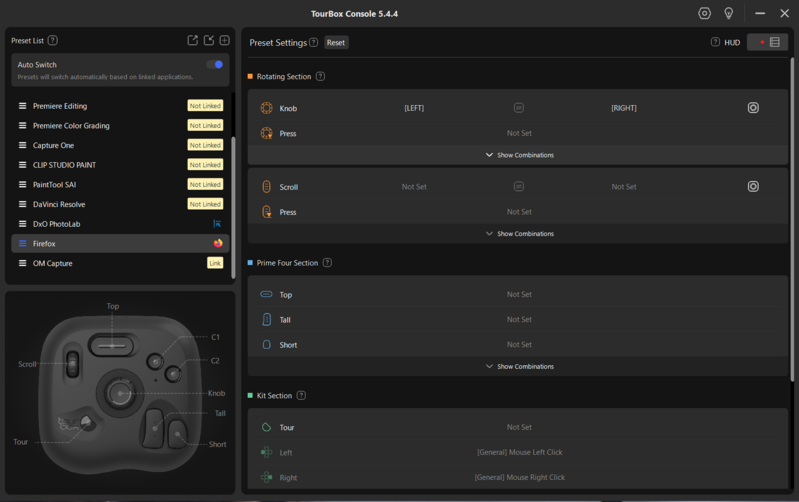Open Knob rotation speed settings icon
This screenshot has height=502, width=799.
point(753,108)
